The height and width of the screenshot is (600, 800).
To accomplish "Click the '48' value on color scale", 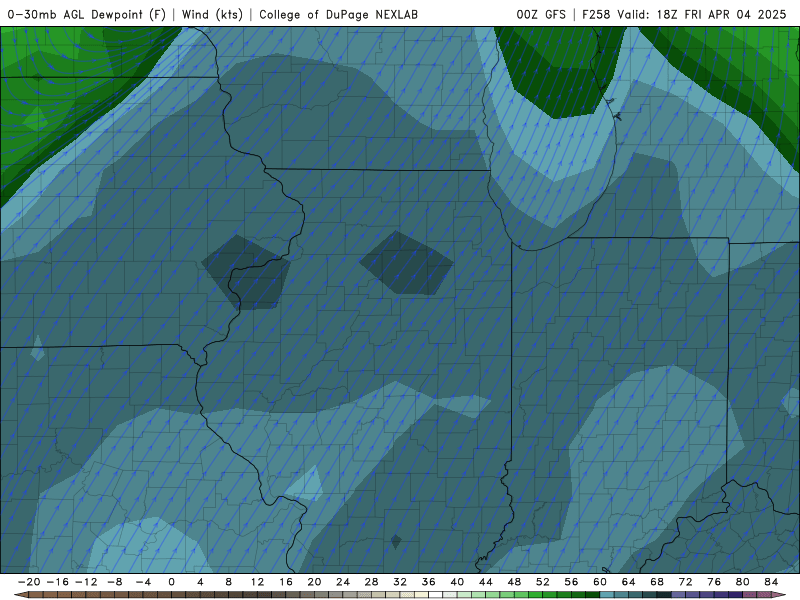I will 514,582.
